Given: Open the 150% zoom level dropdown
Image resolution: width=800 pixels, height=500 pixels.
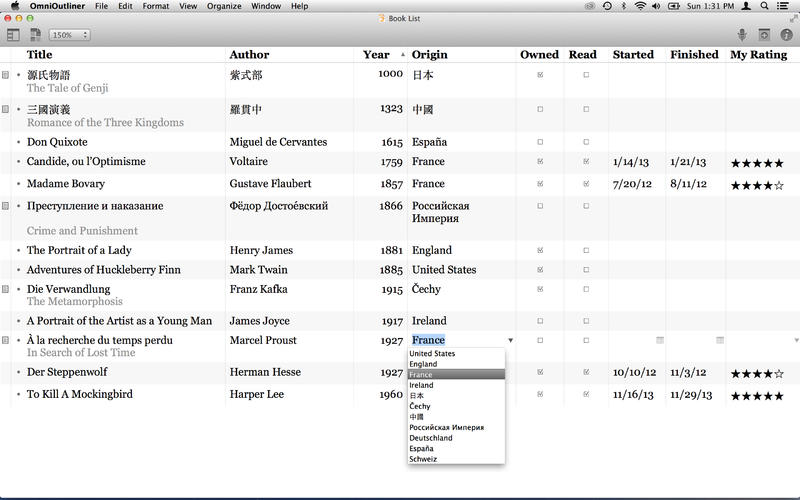Looking at the screenshot, I should point(70,35).
